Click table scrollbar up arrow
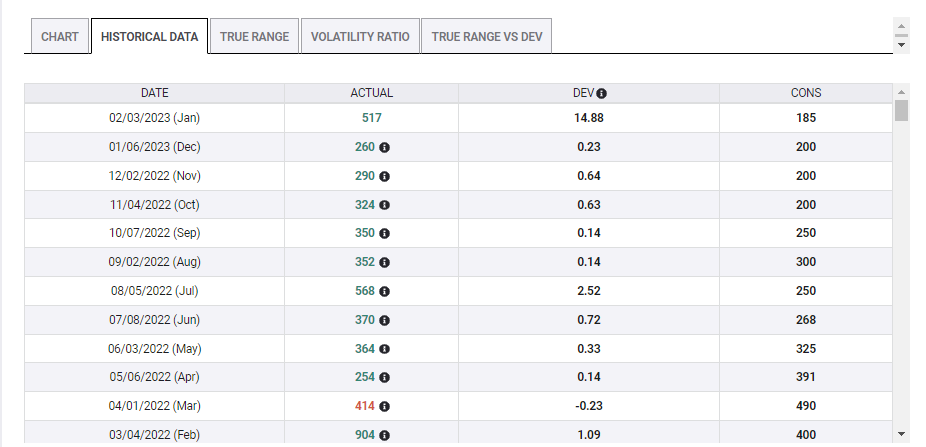The image size is (926, 447). 902,92
